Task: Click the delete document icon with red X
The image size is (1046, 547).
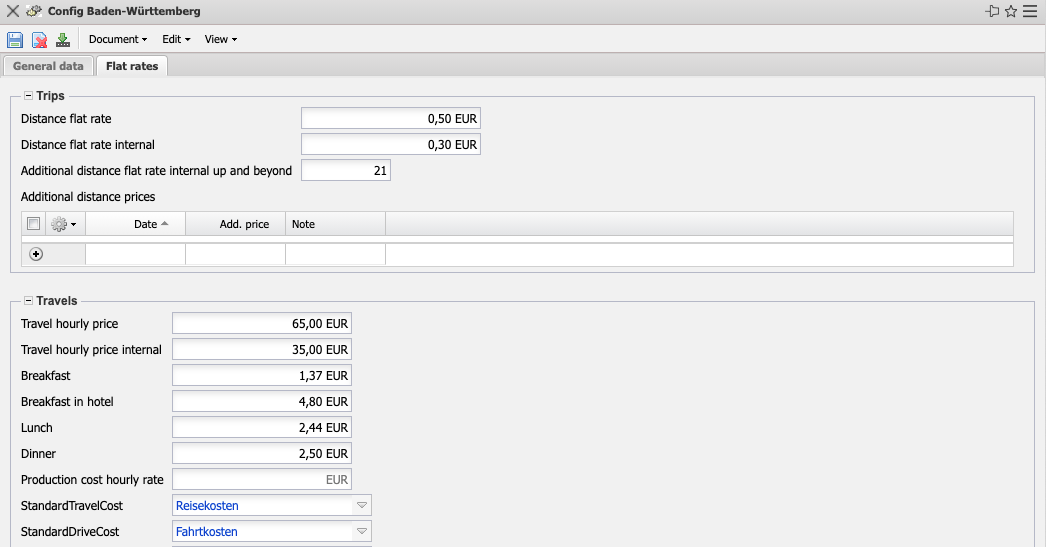Action: click(39, 40)
